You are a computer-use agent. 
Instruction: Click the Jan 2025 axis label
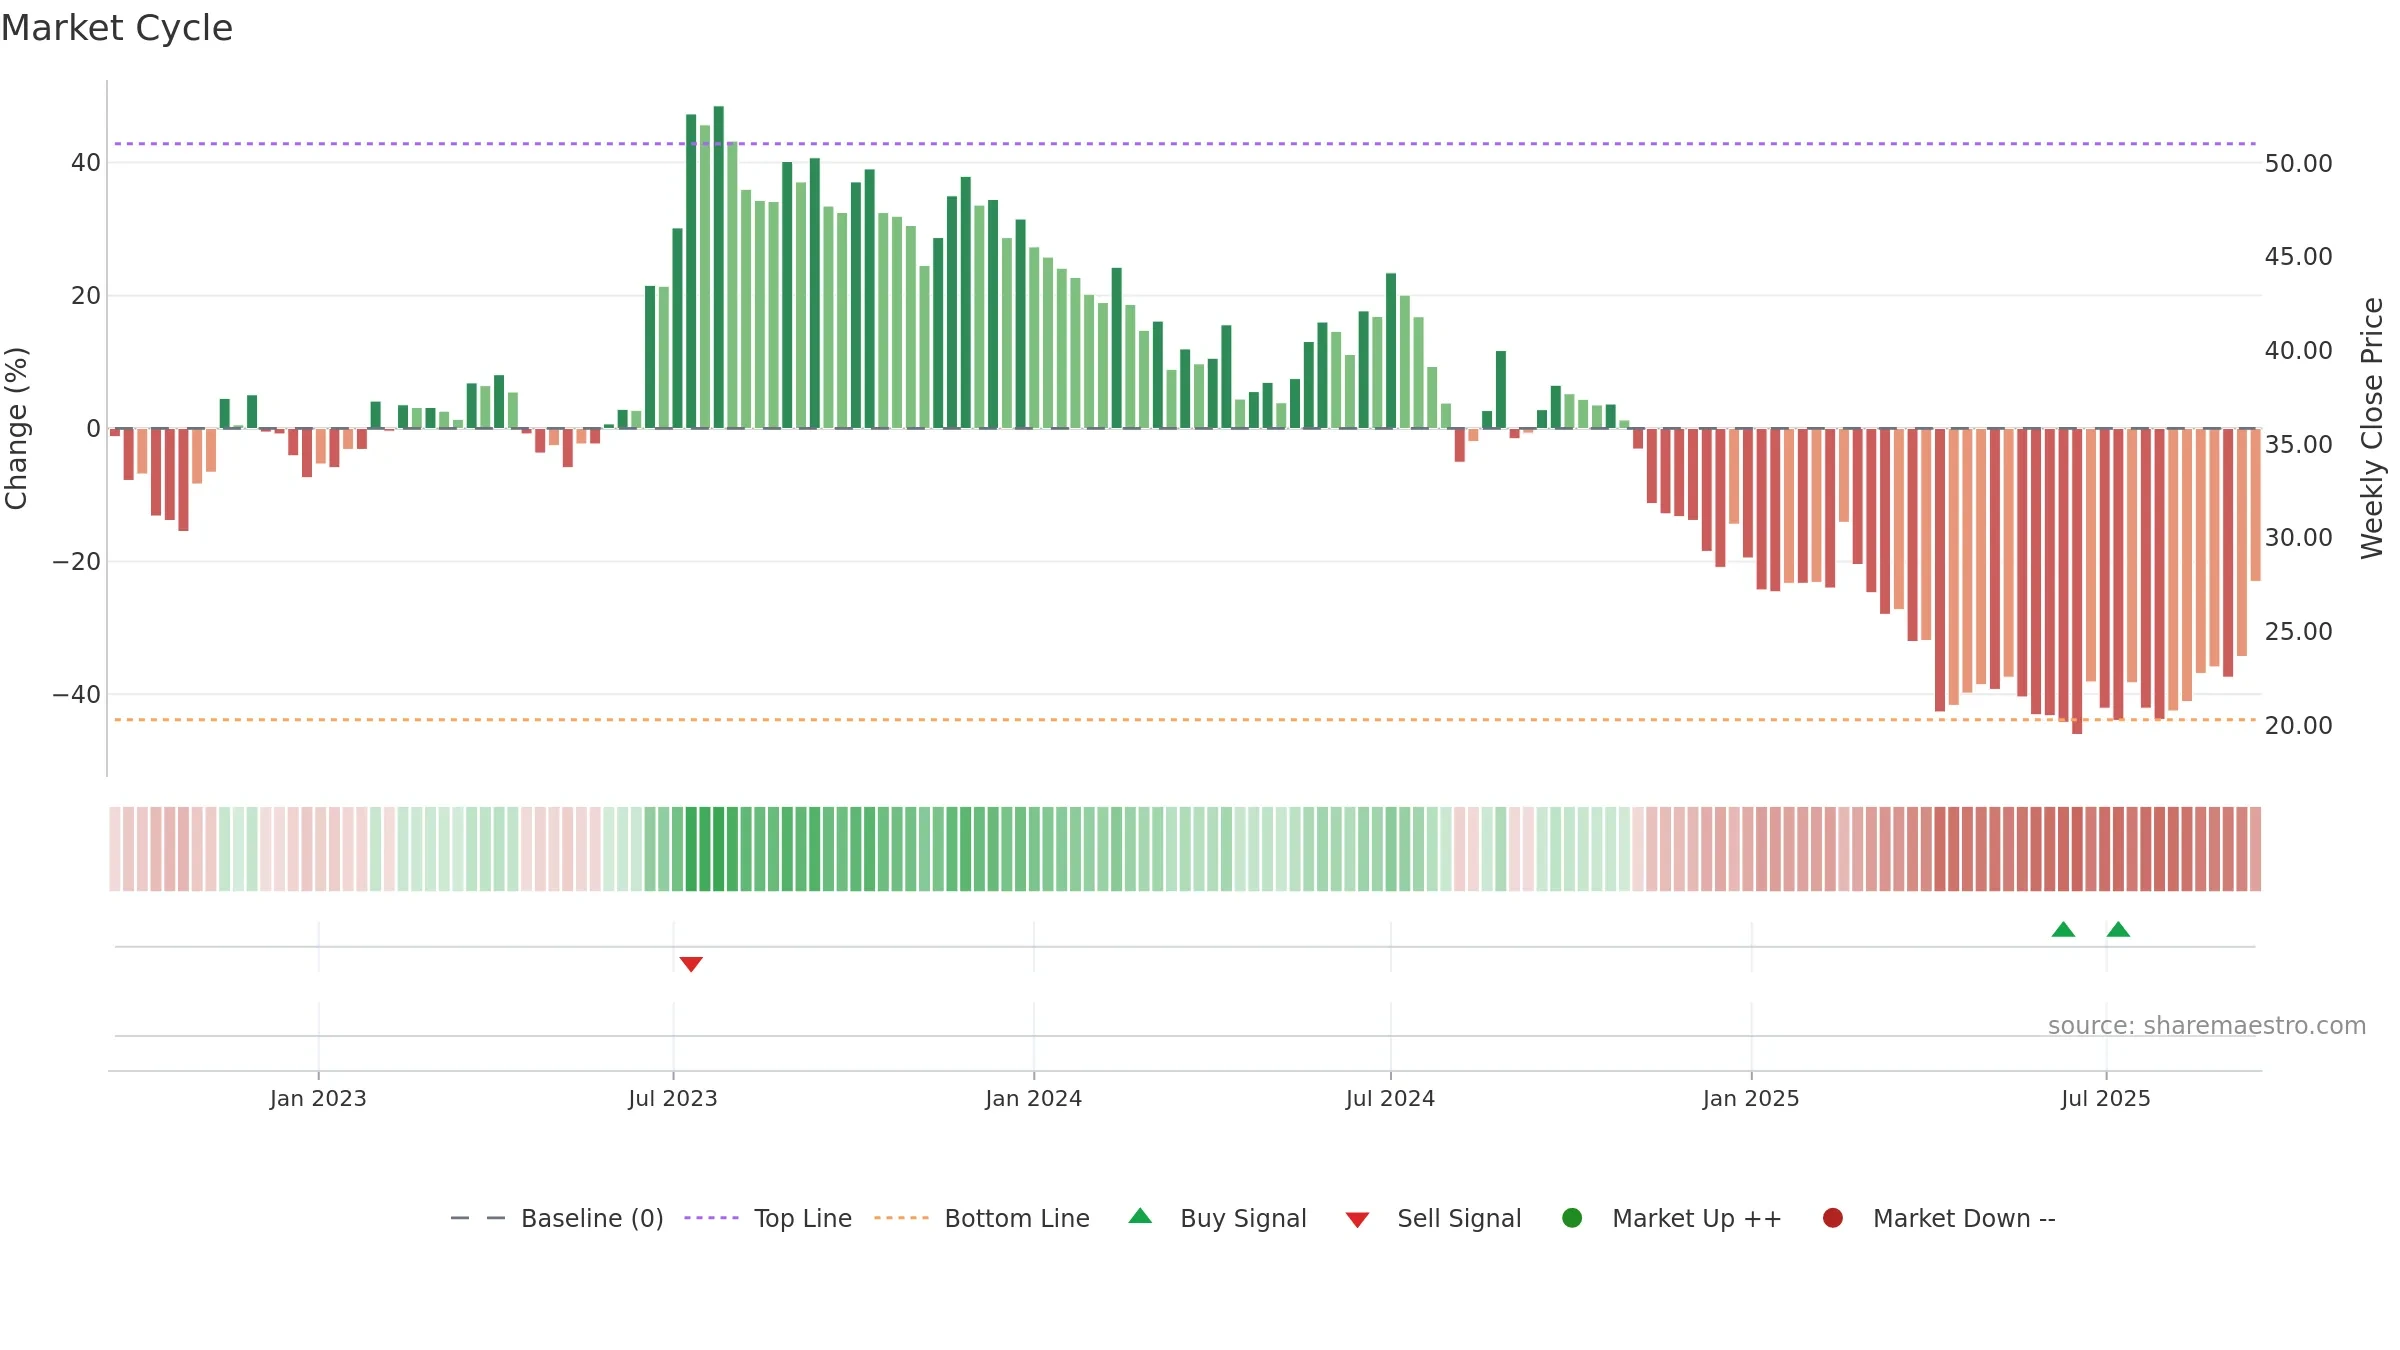tap(1751, 1098)
